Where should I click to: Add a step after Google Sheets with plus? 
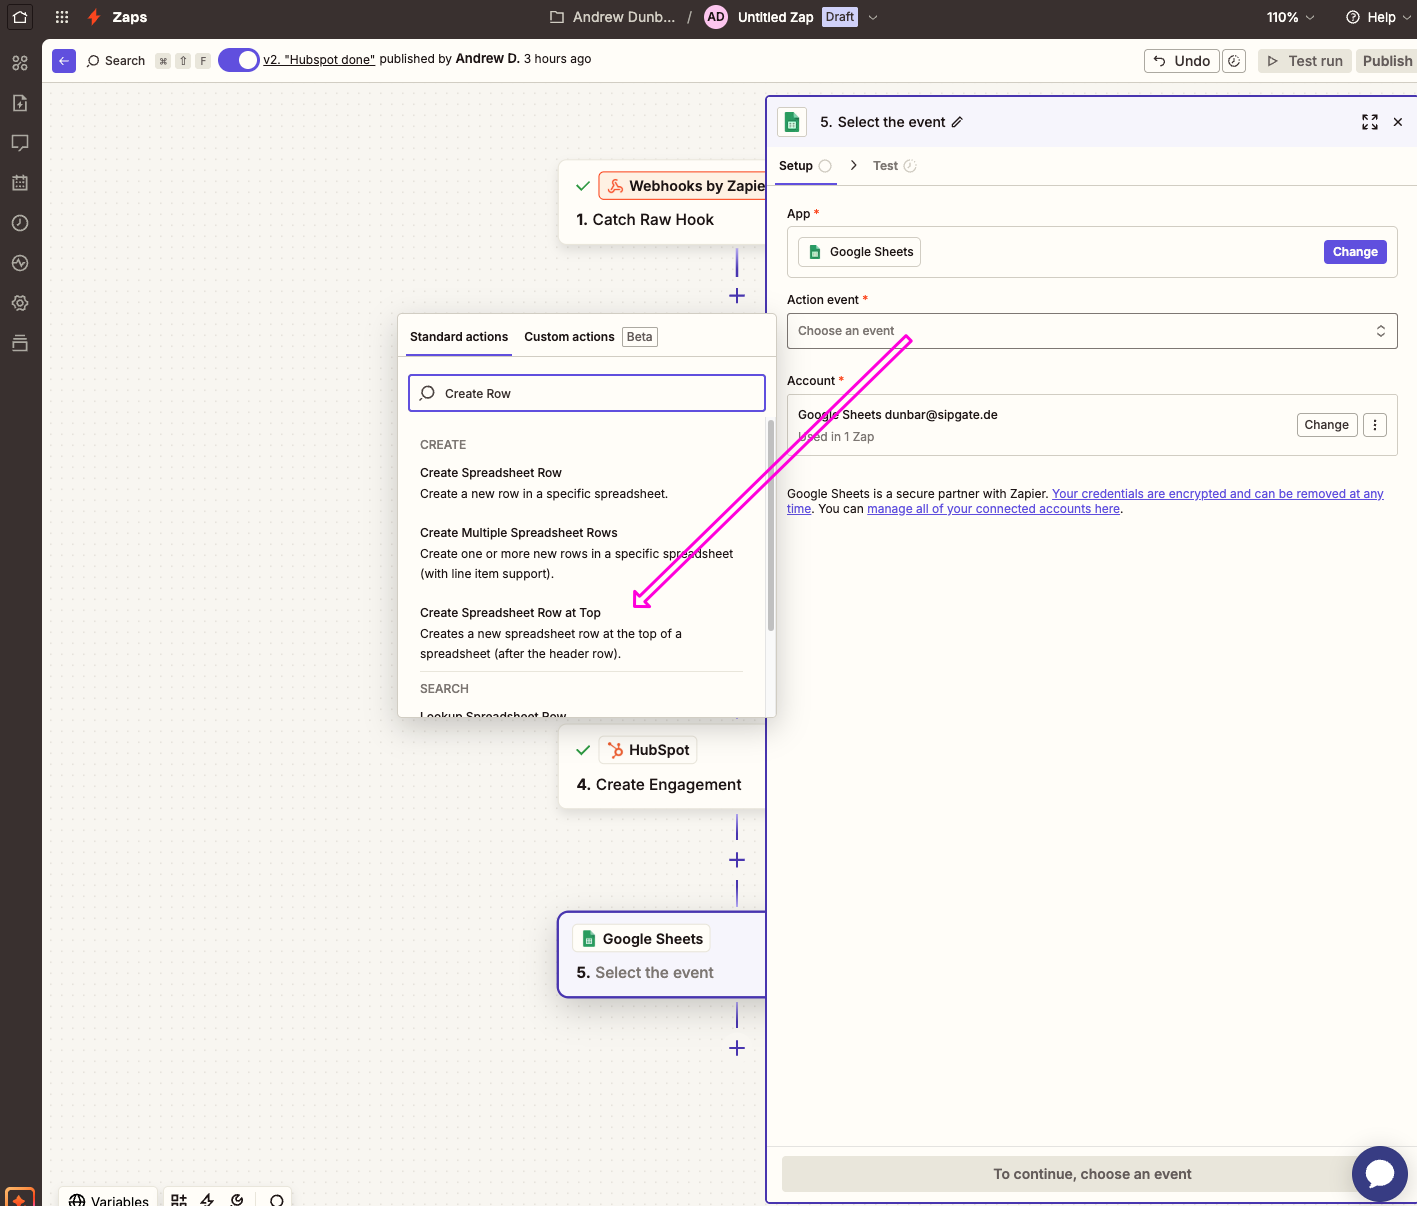737,1048
